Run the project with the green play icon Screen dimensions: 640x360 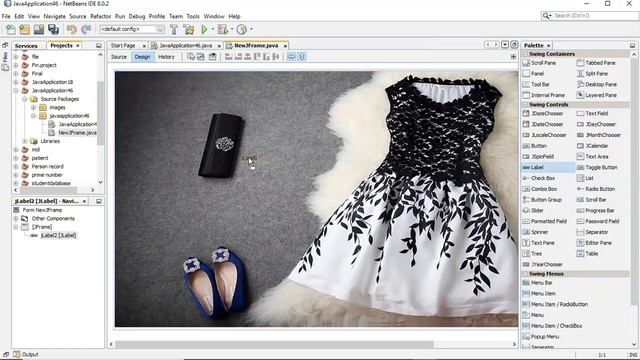pos(204,29)
